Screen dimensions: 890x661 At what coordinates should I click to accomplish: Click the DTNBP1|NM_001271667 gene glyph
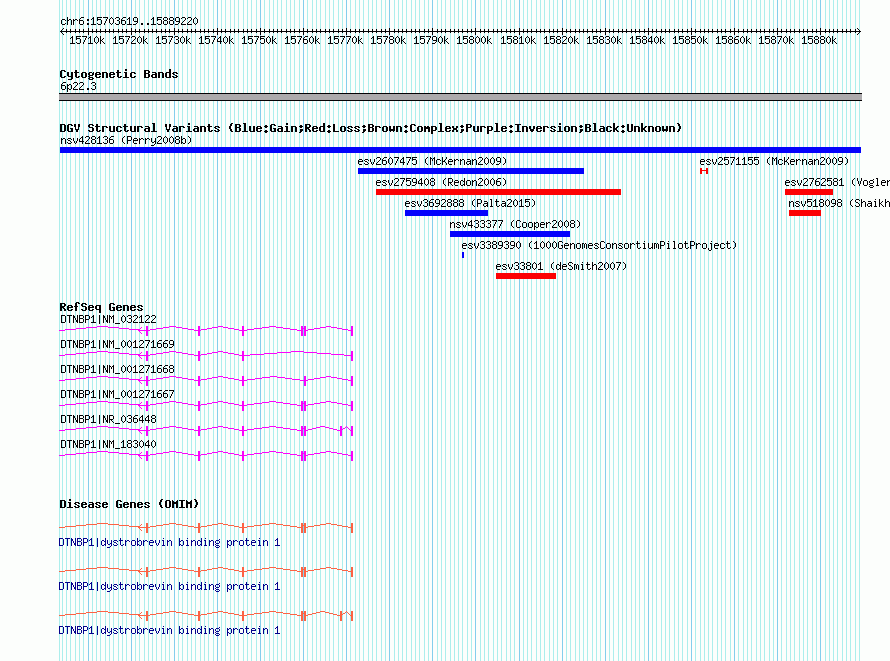click(206, 405)
